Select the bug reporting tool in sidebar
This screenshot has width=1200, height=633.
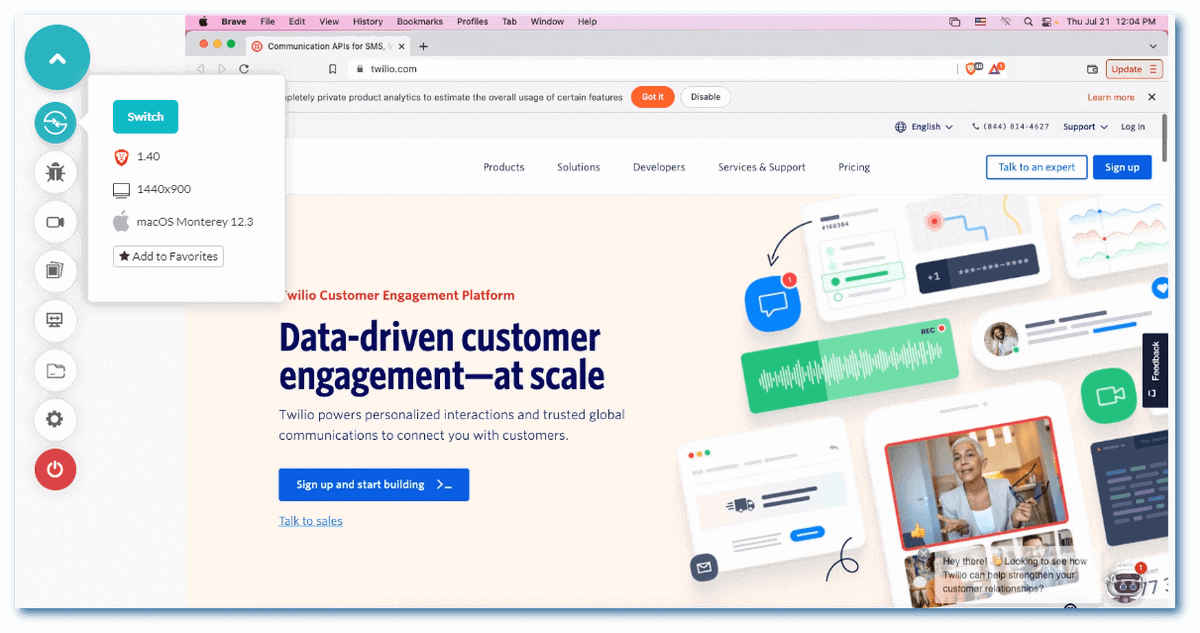click(x=55, y=172)
